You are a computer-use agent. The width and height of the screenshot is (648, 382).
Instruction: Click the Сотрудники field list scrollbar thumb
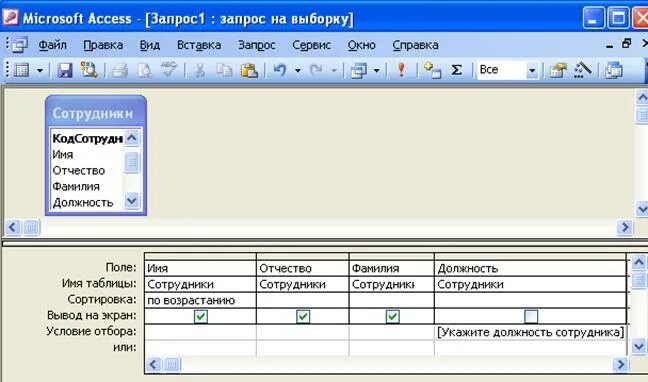tap(131, 162)
